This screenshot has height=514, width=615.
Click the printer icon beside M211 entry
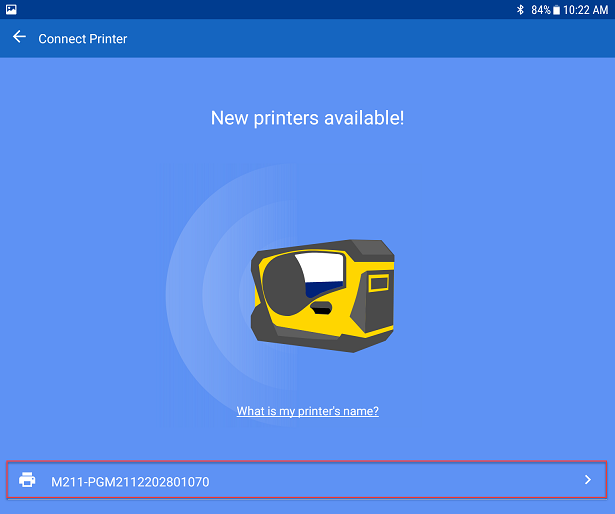click(27, 480)
